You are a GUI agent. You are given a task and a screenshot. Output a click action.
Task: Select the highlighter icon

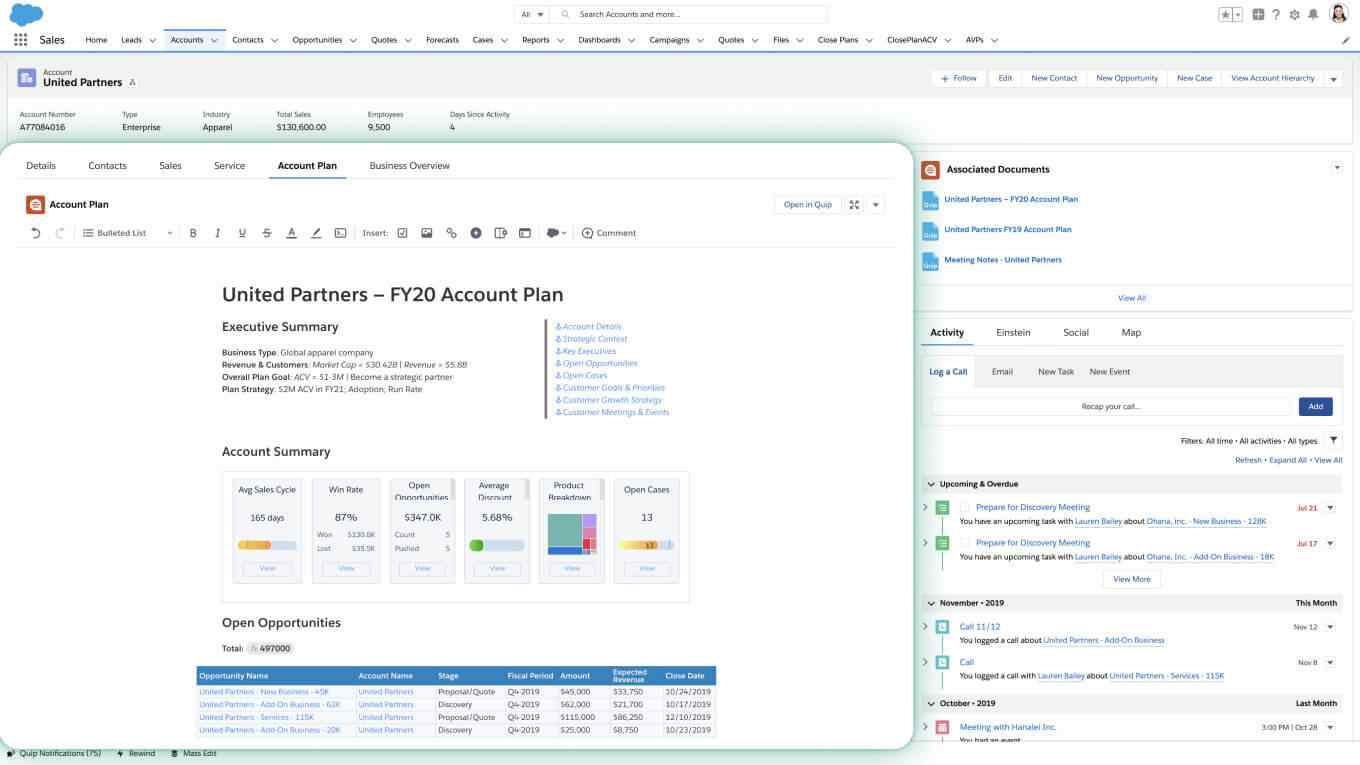[316, 233]
